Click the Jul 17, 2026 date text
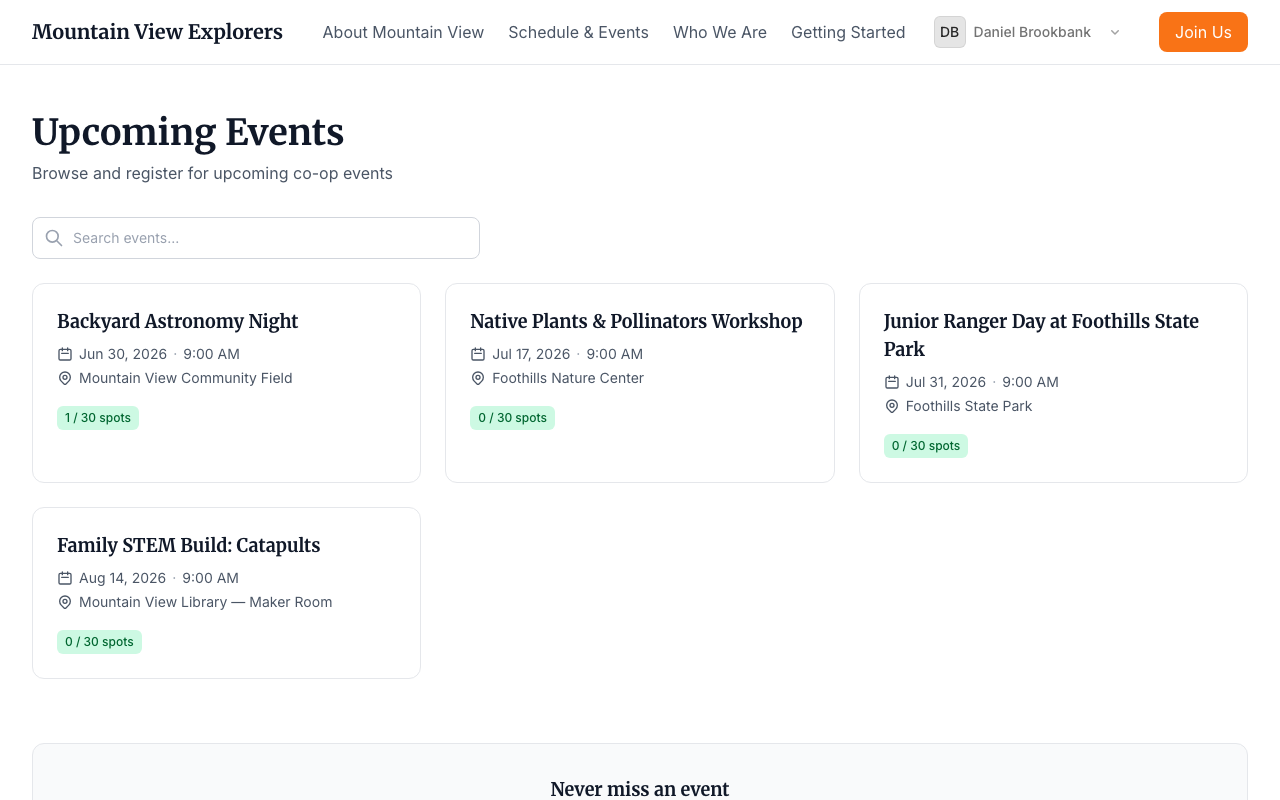This screenshot has height=800, width=1280. (531, 354)
